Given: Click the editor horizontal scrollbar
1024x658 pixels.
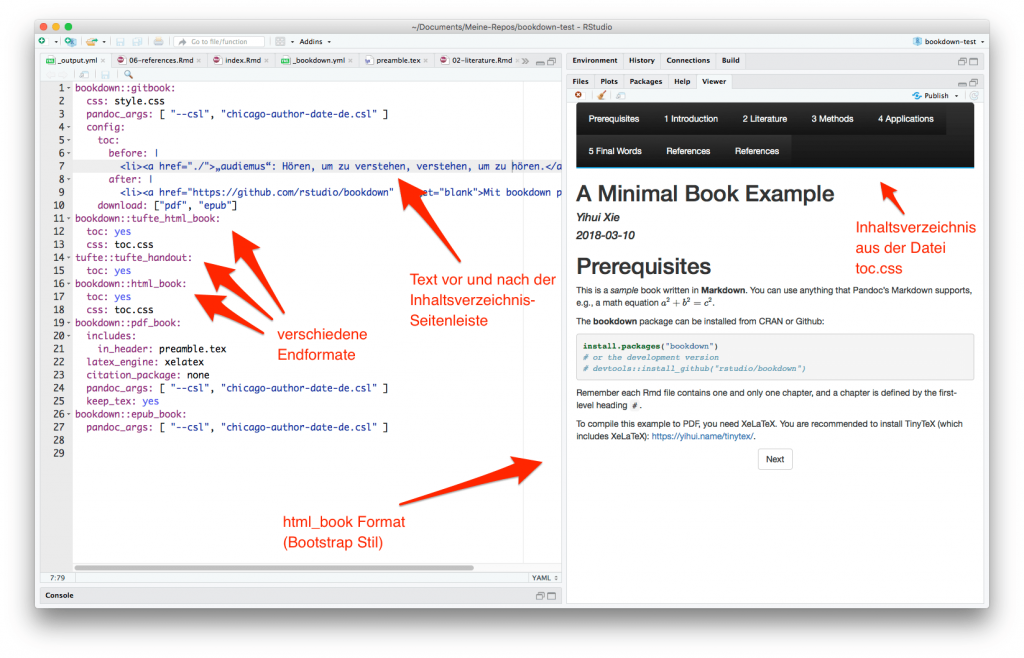Looking at the screenshot, I should click(x=274, y=568).
